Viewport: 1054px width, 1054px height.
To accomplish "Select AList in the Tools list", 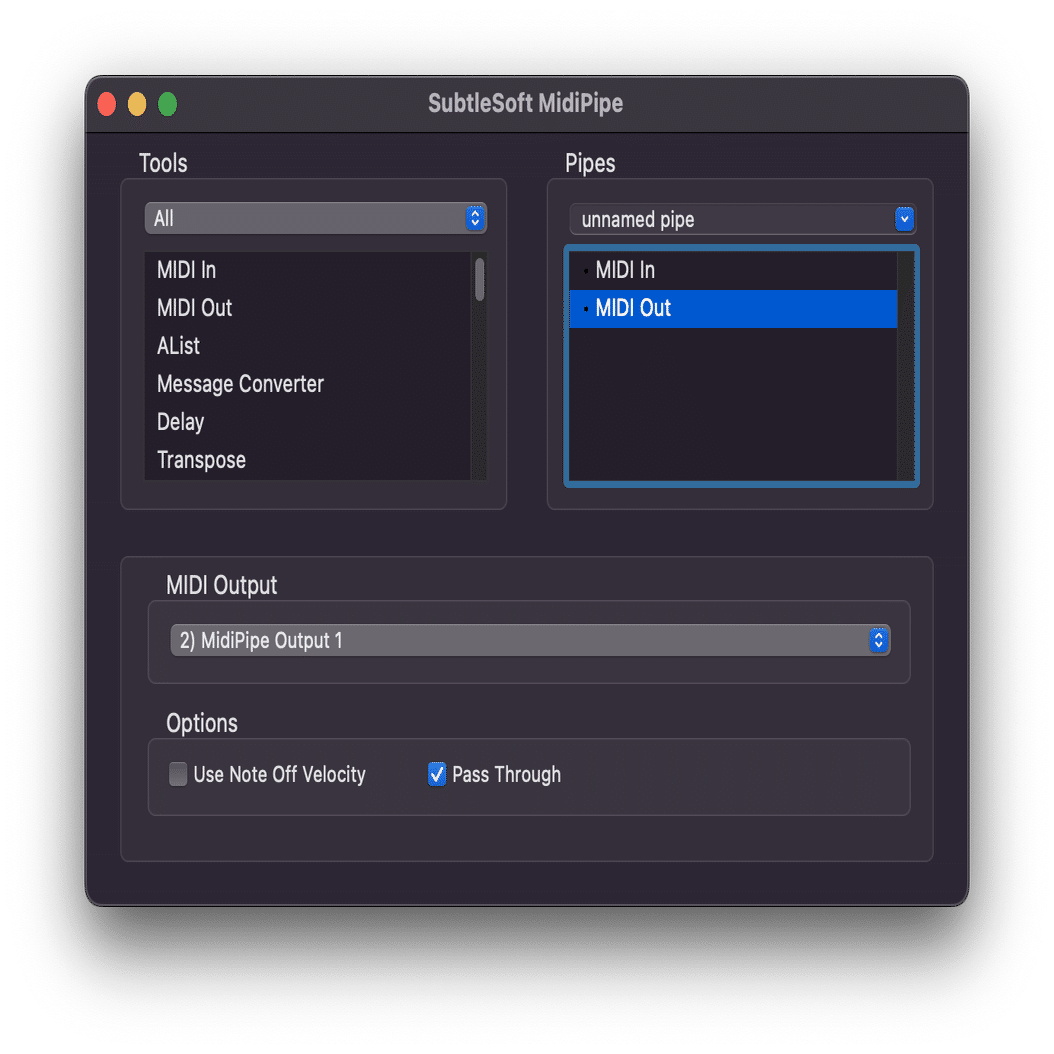I will point(308,346).
